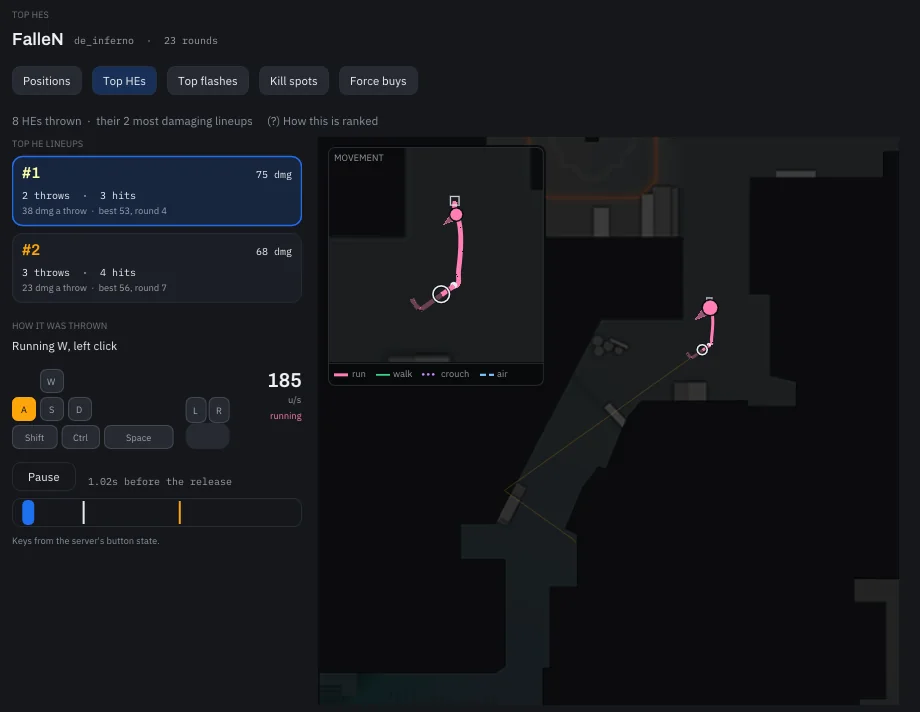Click the mouse body below the L and R buttons
The image size is (920, 712).
click(x=208, y=437)
